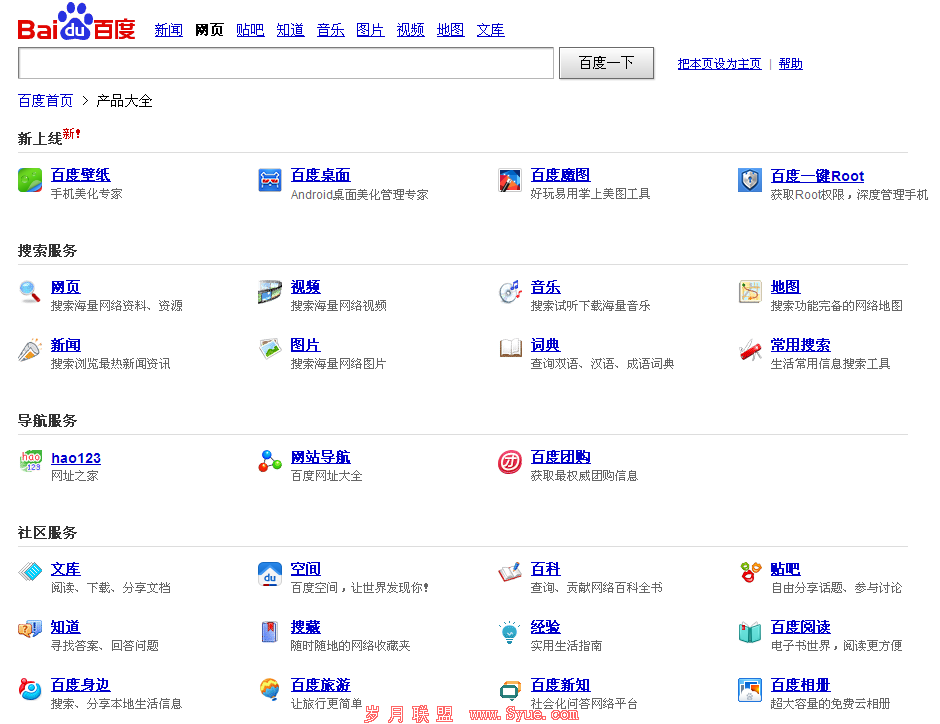Click the 百度旅游 title link
The image size is (940, 724).
[321, 684]
